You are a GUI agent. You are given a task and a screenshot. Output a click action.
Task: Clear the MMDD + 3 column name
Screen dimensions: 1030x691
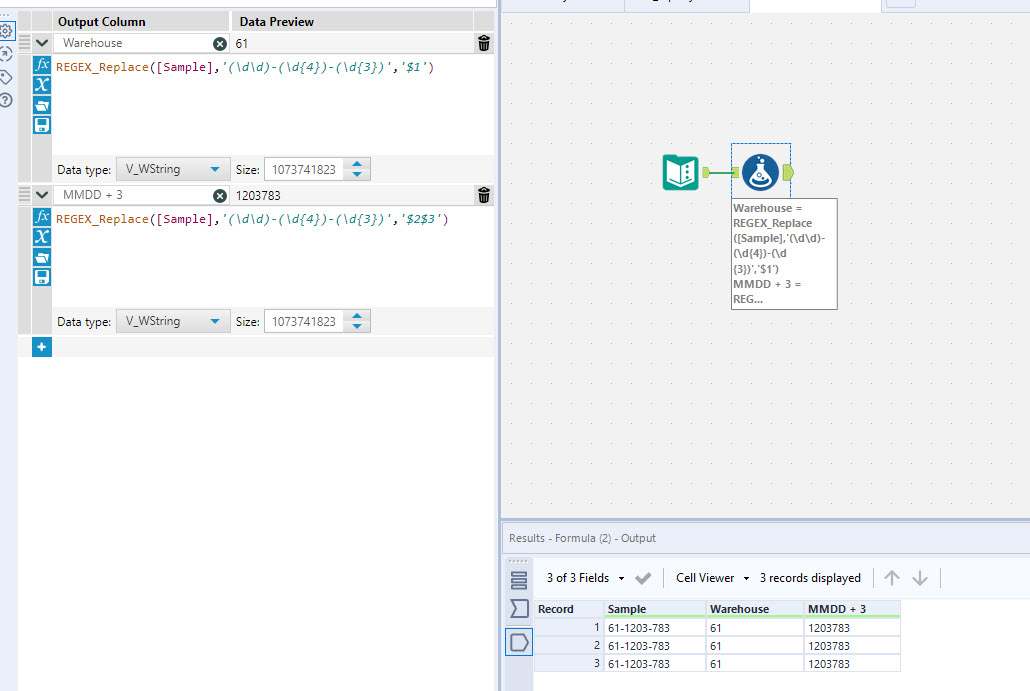219,195
